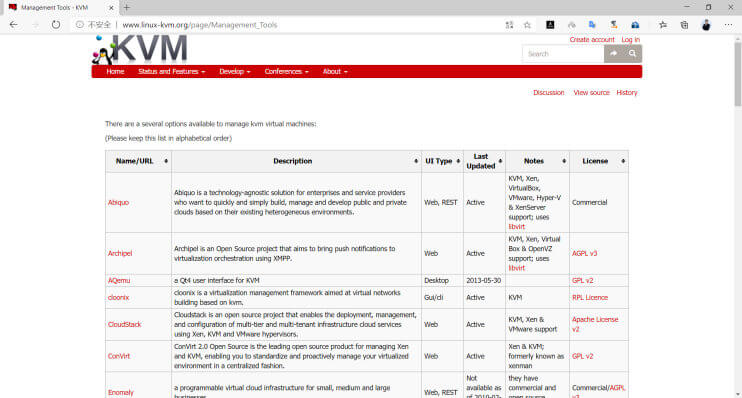The height and width of the screenshot is (398, 742).
Task: Open libvirt link in Abiquo notes
Action: coord(516,227)
